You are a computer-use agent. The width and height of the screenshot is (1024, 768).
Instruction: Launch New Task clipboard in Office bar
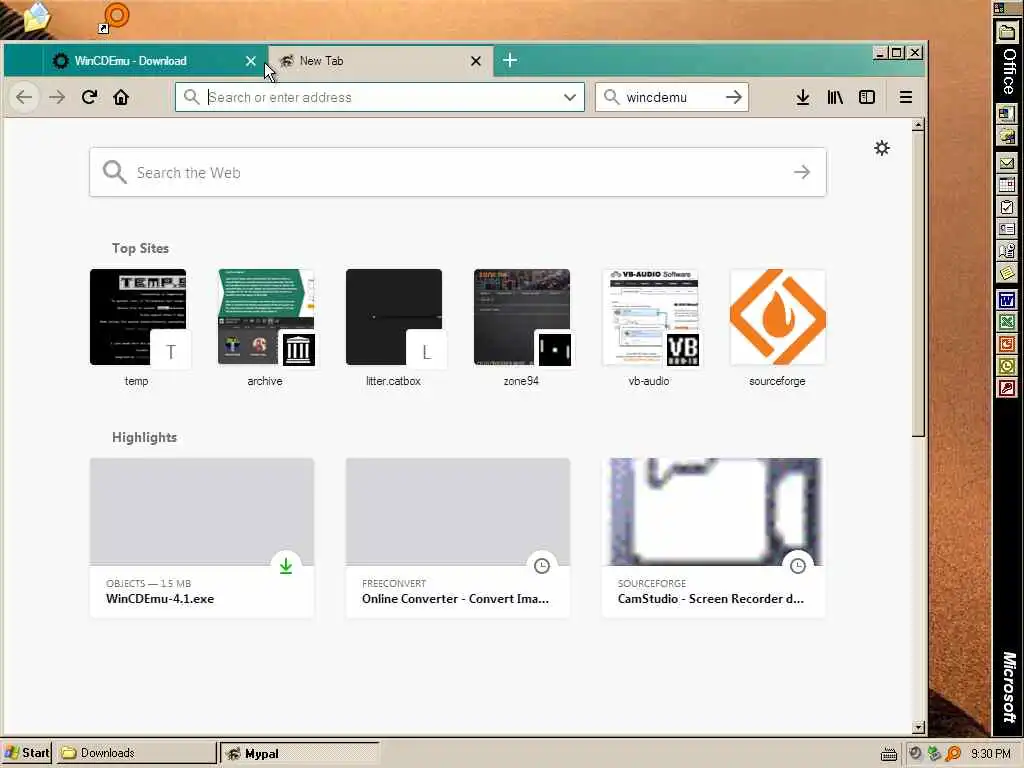(1007, 207)
